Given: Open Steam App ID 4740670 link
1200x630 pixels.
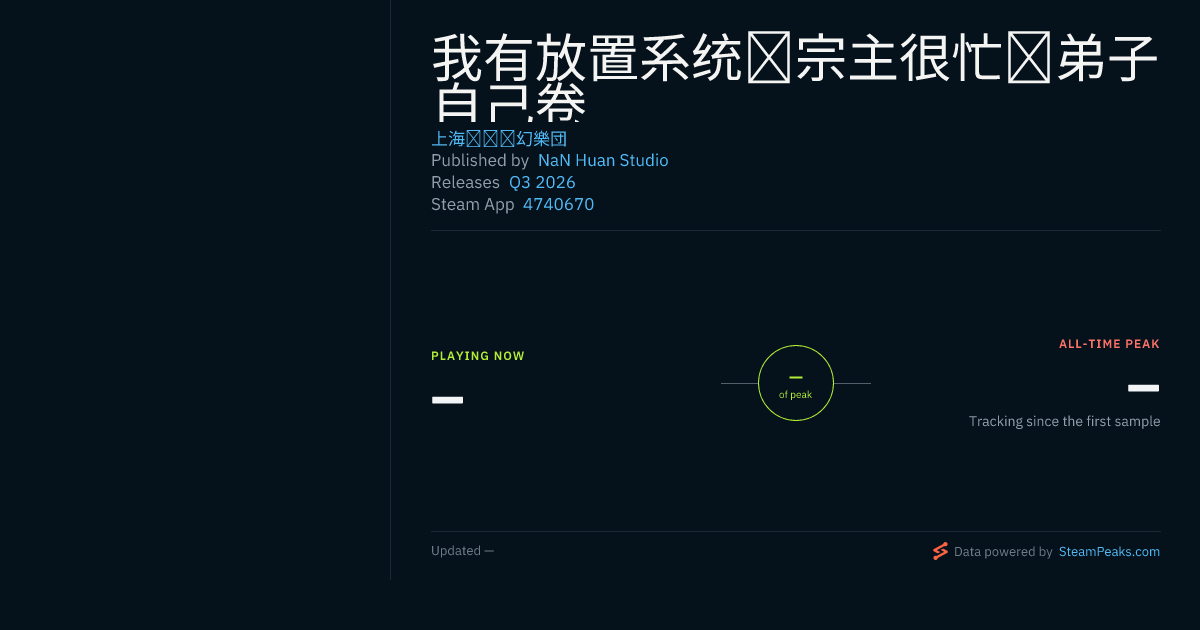Looking at the screenshot, I should pyautogui.click(x=558, y=204).
